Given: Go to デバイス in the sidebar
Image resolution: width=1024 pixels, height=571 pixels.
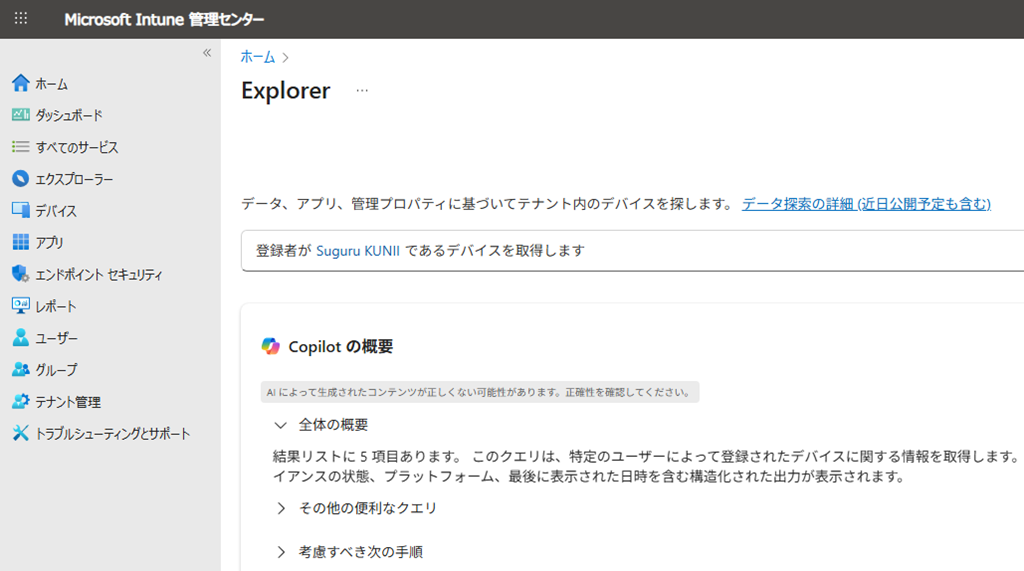Looking at the screenshot, I should point(56,211).
